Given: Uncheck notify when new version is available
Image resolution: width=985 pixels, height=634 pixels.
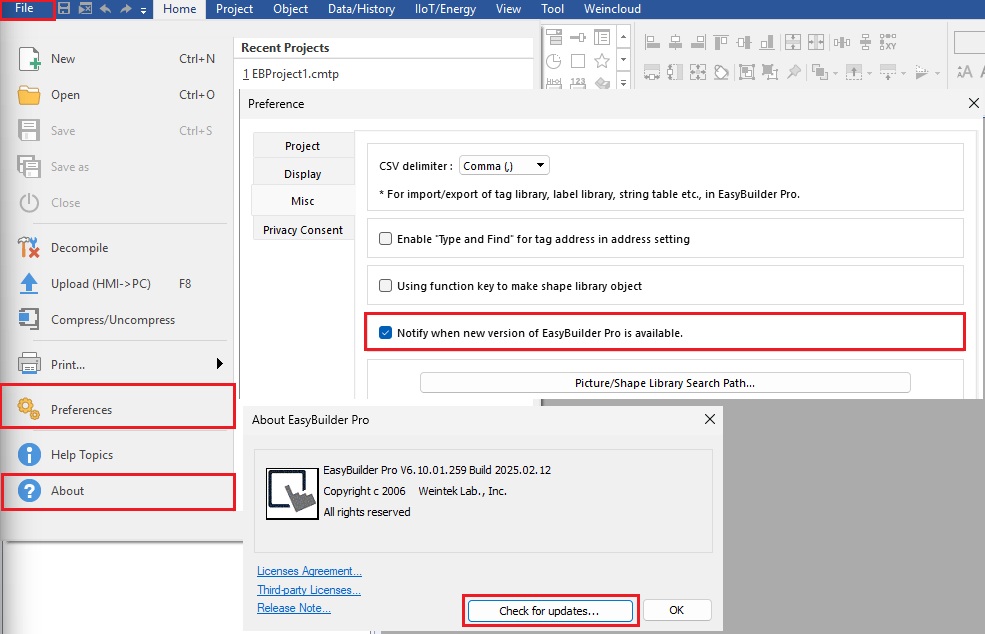Looking at the screenshot, I should coord(386,333).
